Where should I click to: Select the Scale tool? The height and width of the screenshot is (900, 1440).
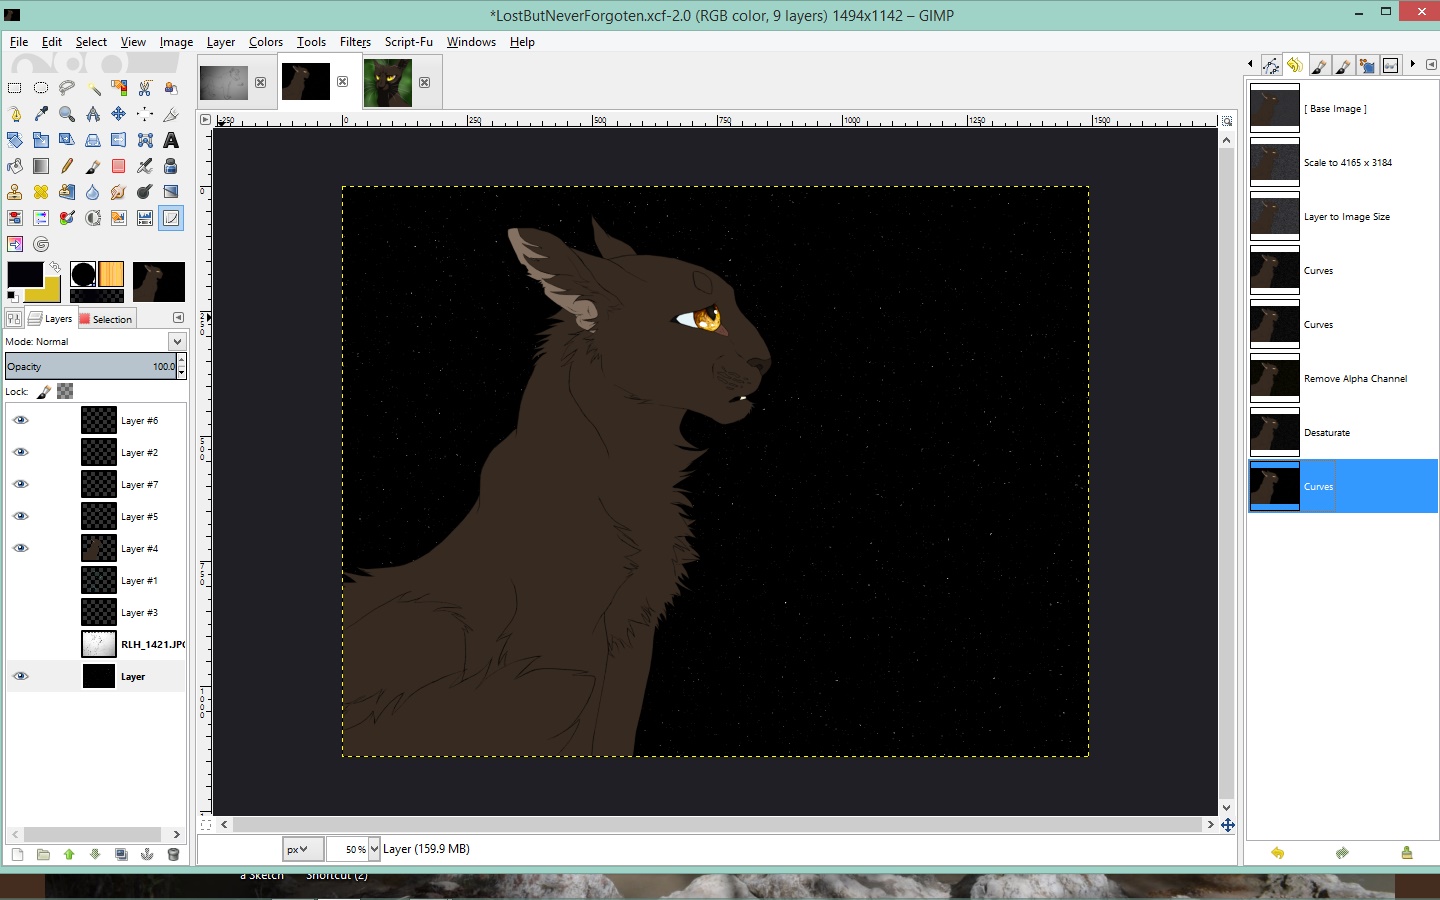point(41,140)
